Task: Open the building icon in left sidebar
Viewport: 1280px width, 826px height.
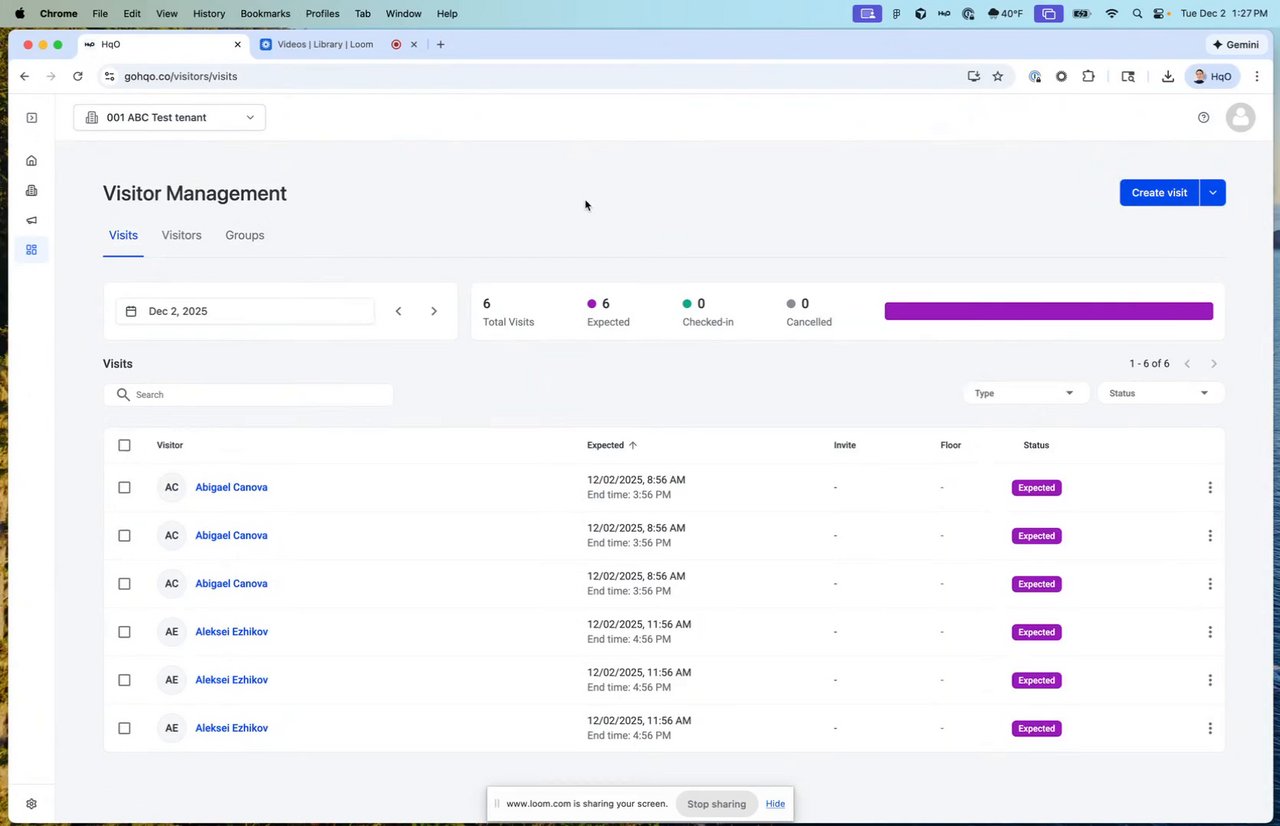Action: tap(32, 191)
